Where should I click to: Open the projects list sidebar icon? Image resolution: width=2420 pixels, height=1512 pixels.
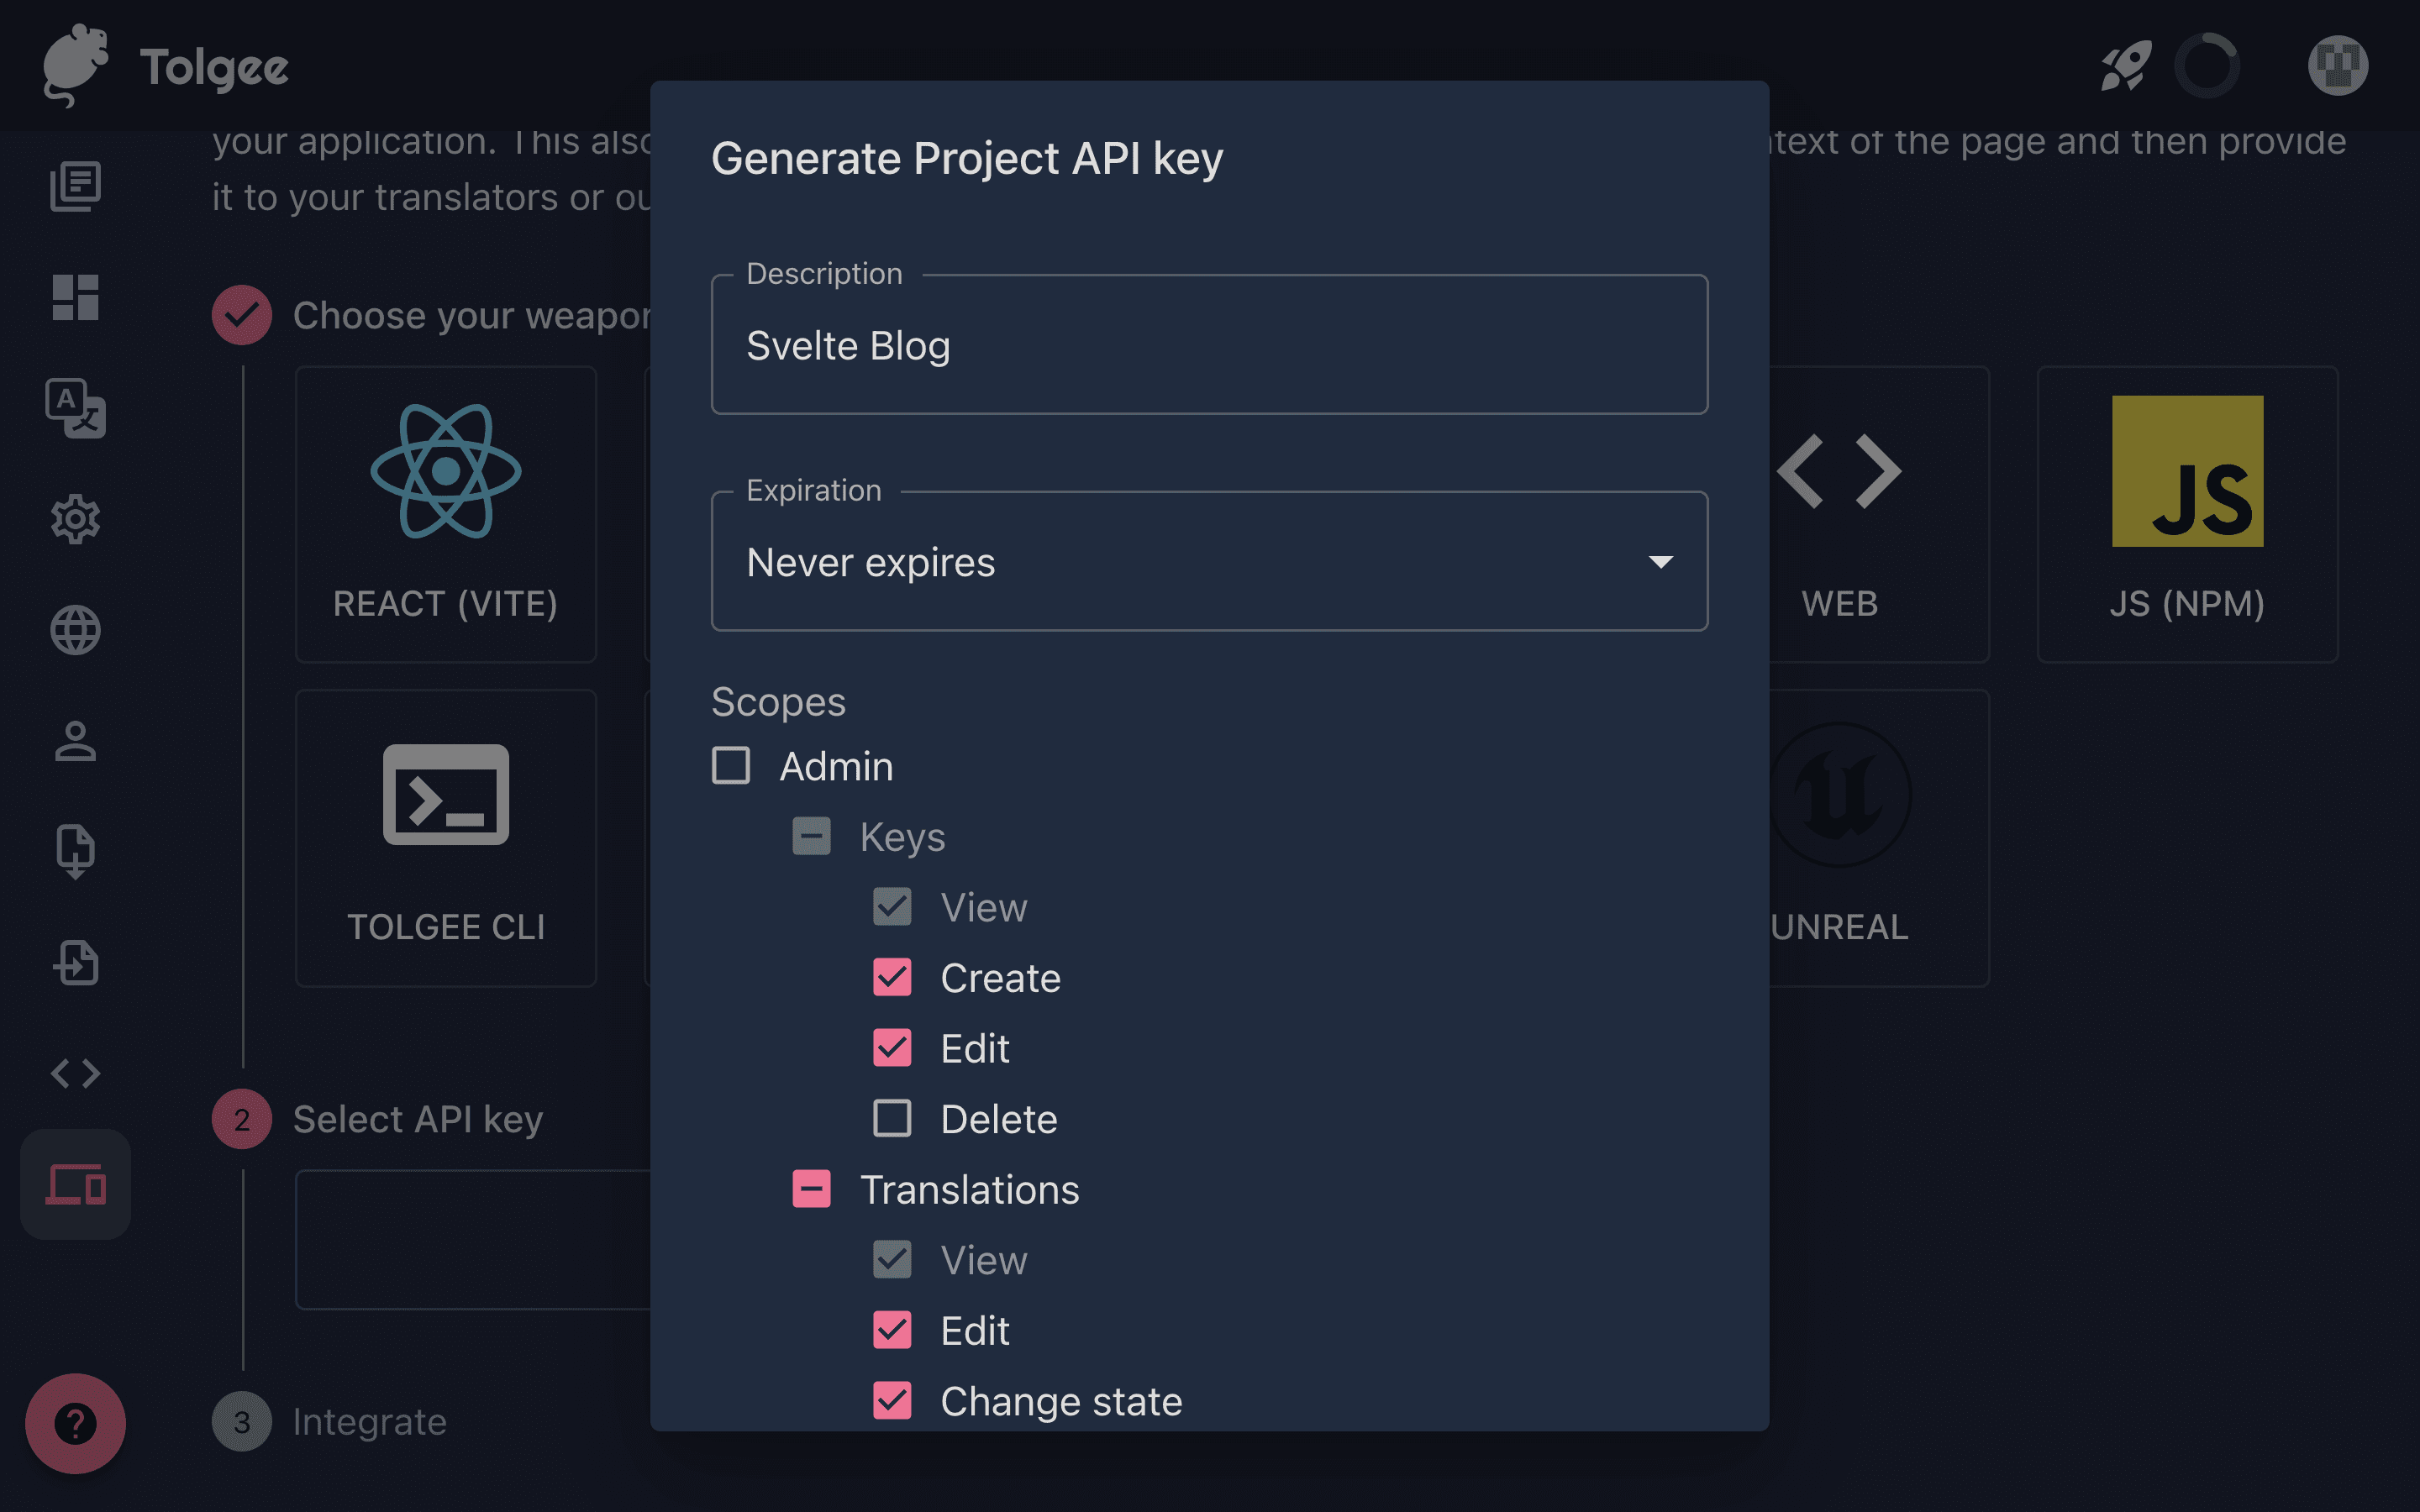(x=76, y=187)
